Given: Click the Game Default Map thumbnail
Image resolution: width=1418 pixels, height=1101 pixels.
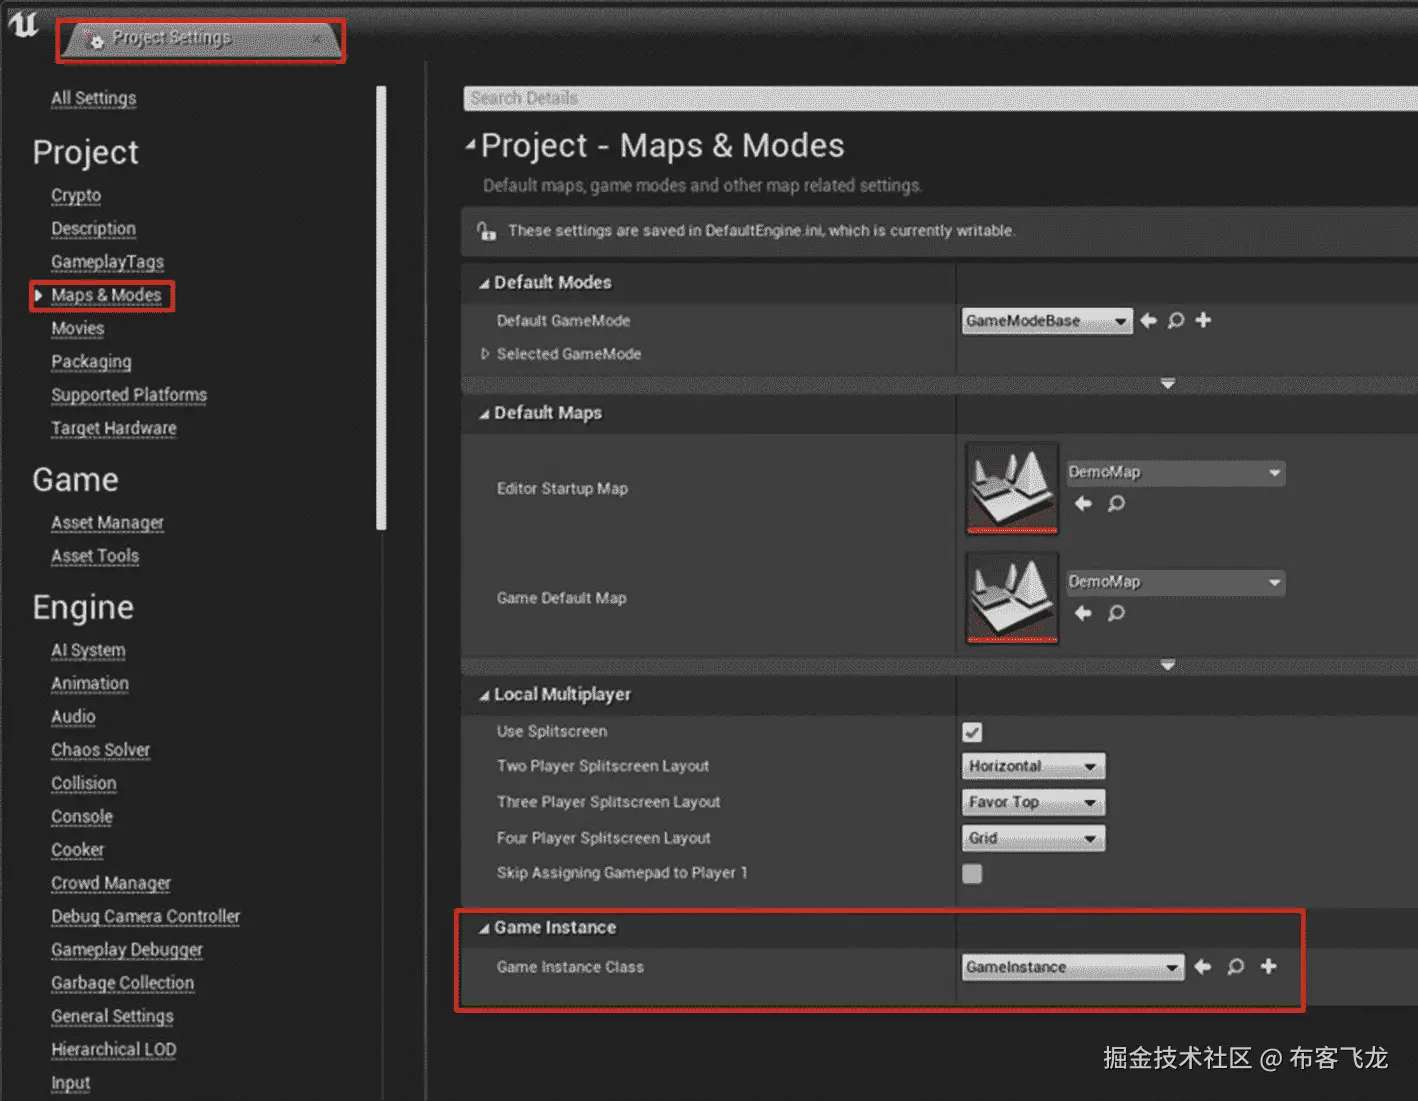Looking at the screenshot, I should (x=1012, y=598).
